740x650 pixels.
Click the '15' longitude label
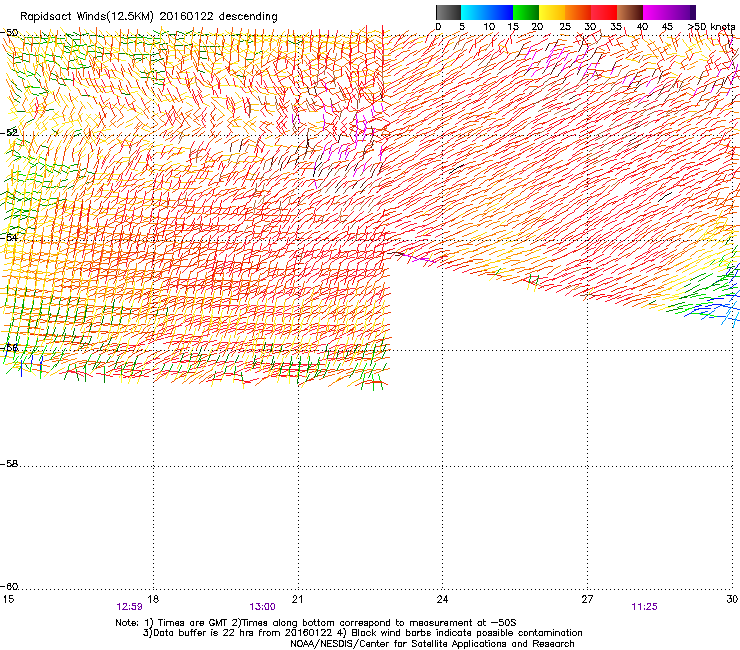tap(8, 599)
